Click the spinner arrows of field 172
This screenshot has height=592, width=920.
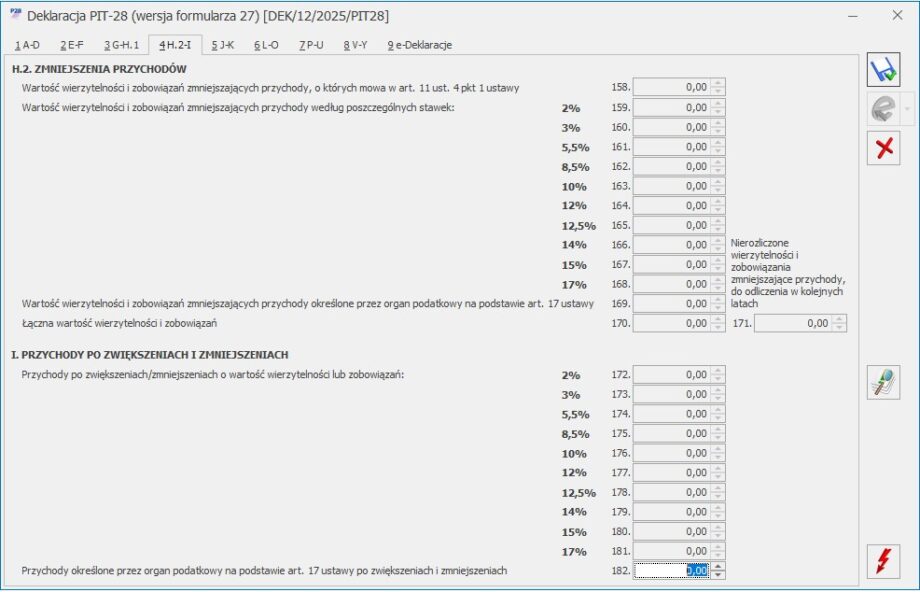[x=718, y=374]
